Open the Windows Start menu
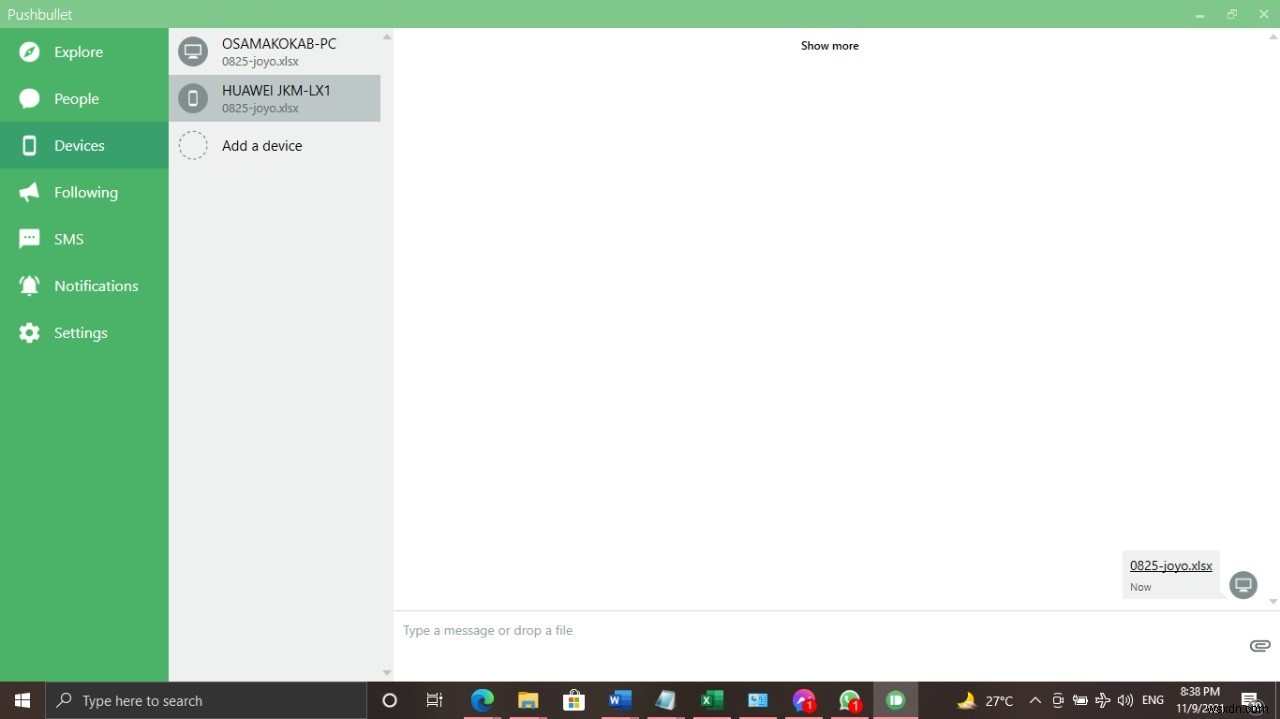Viewport: 1280px width, 719px height. [21, 700]
